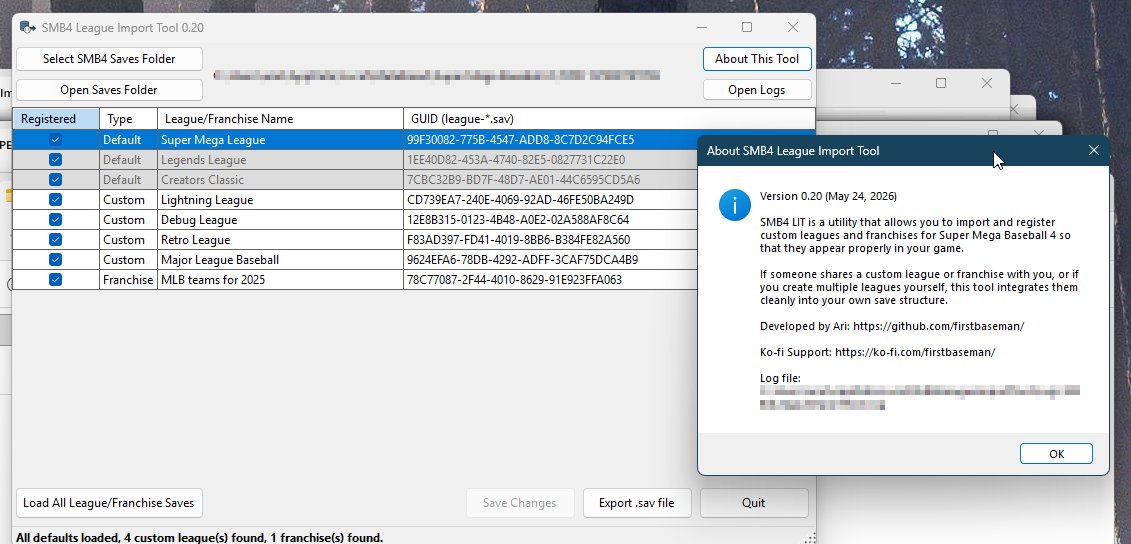Click the Franchise type cell
The width and height of the screenshot is (1131, 544).
[x=128, y=279]
